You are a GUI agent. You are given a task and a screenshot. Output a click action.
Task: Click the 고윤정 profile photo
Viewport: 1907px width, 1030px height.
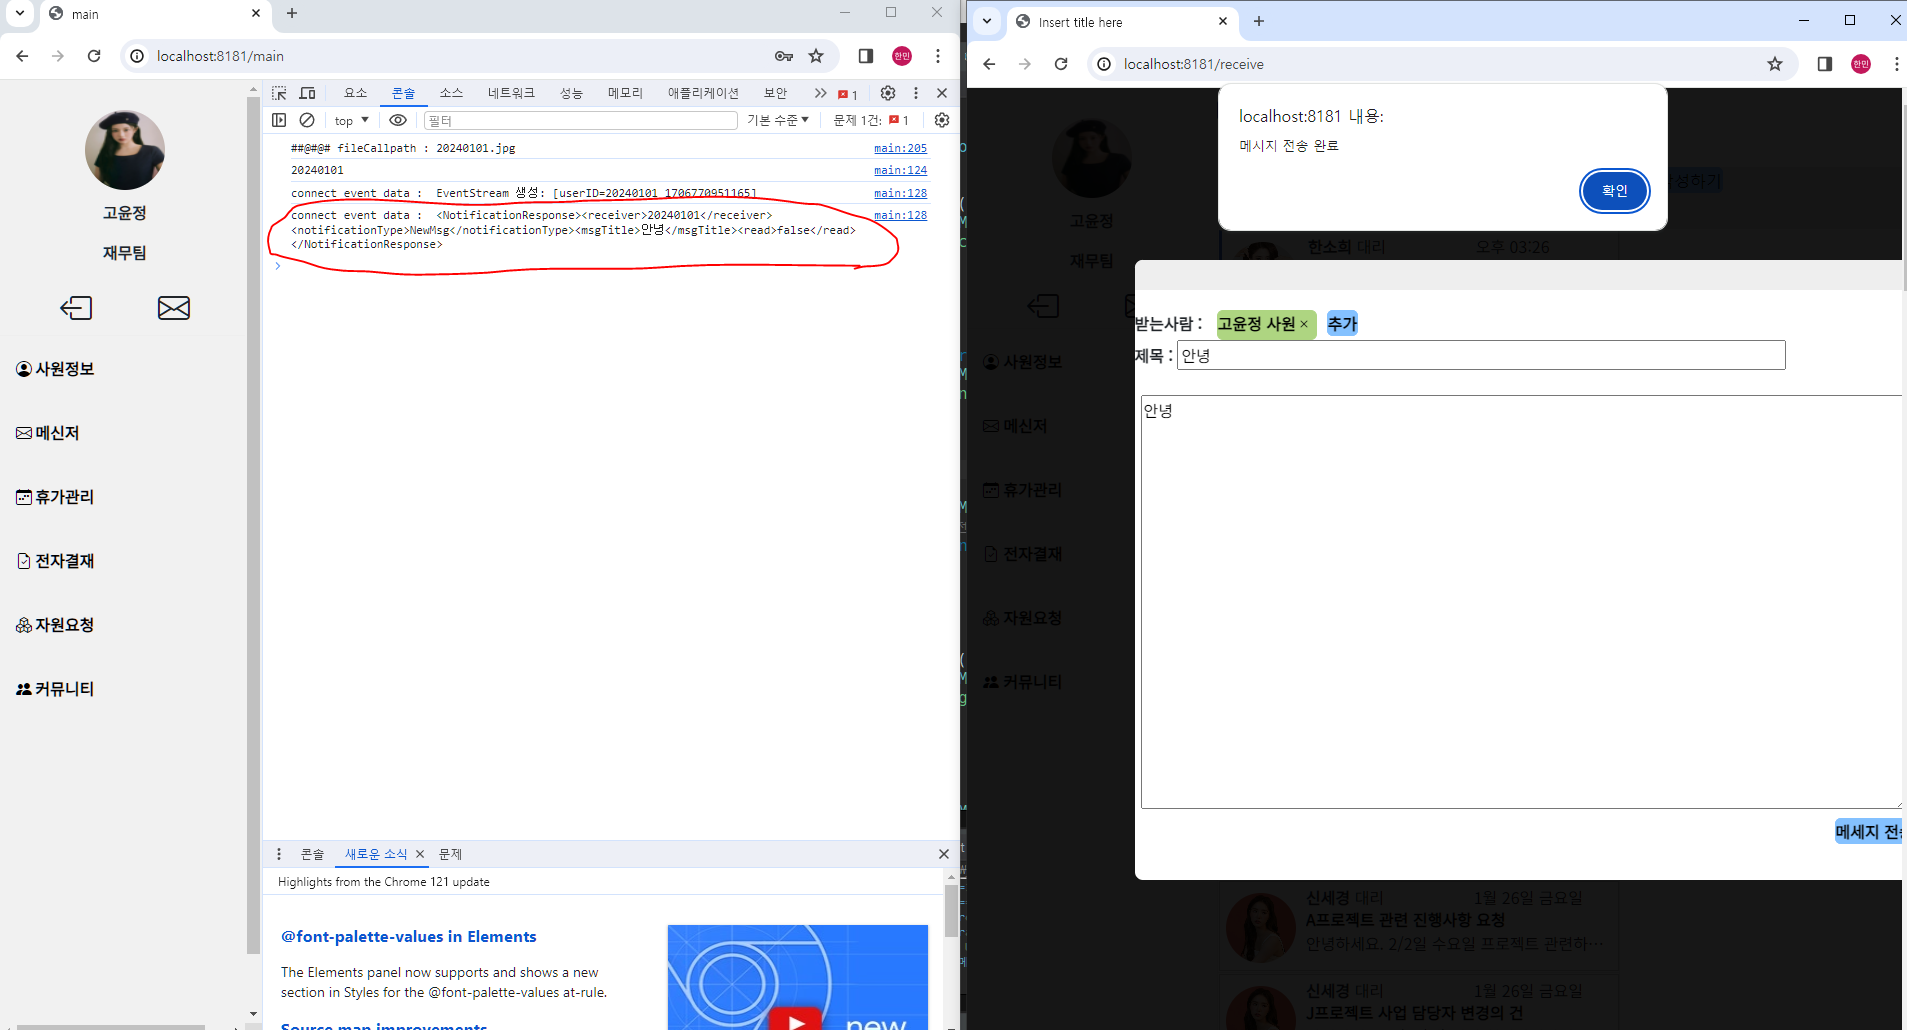(125, 150)
